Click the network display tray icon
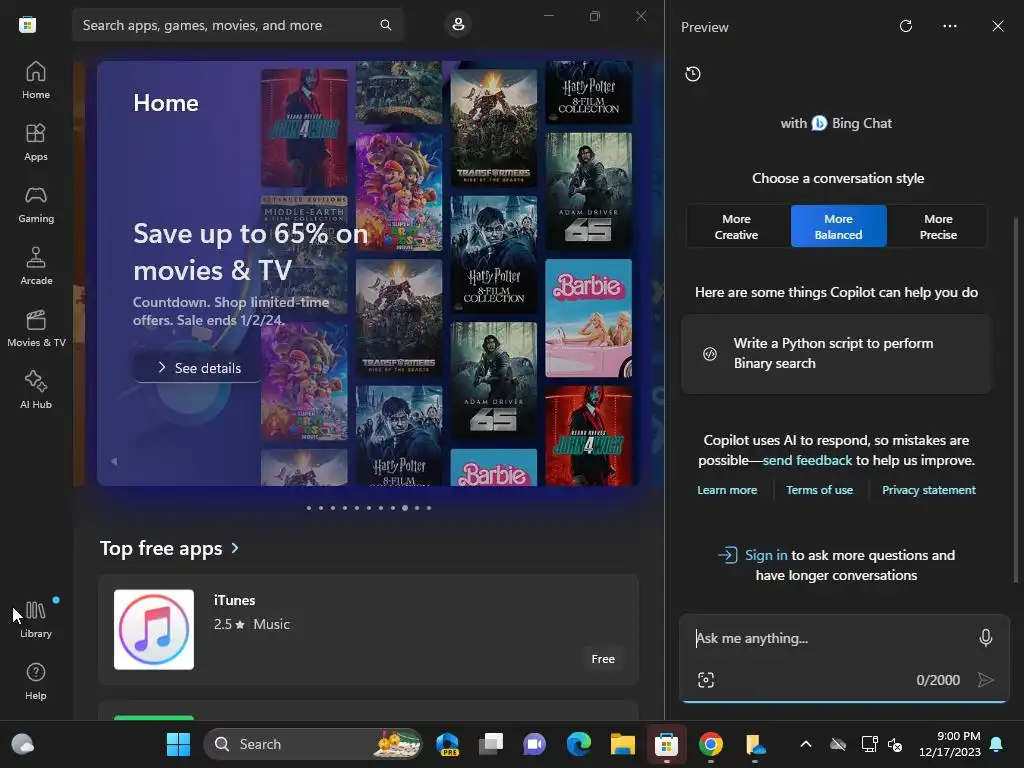This screenshot has height=768, width=1024. 869,744
